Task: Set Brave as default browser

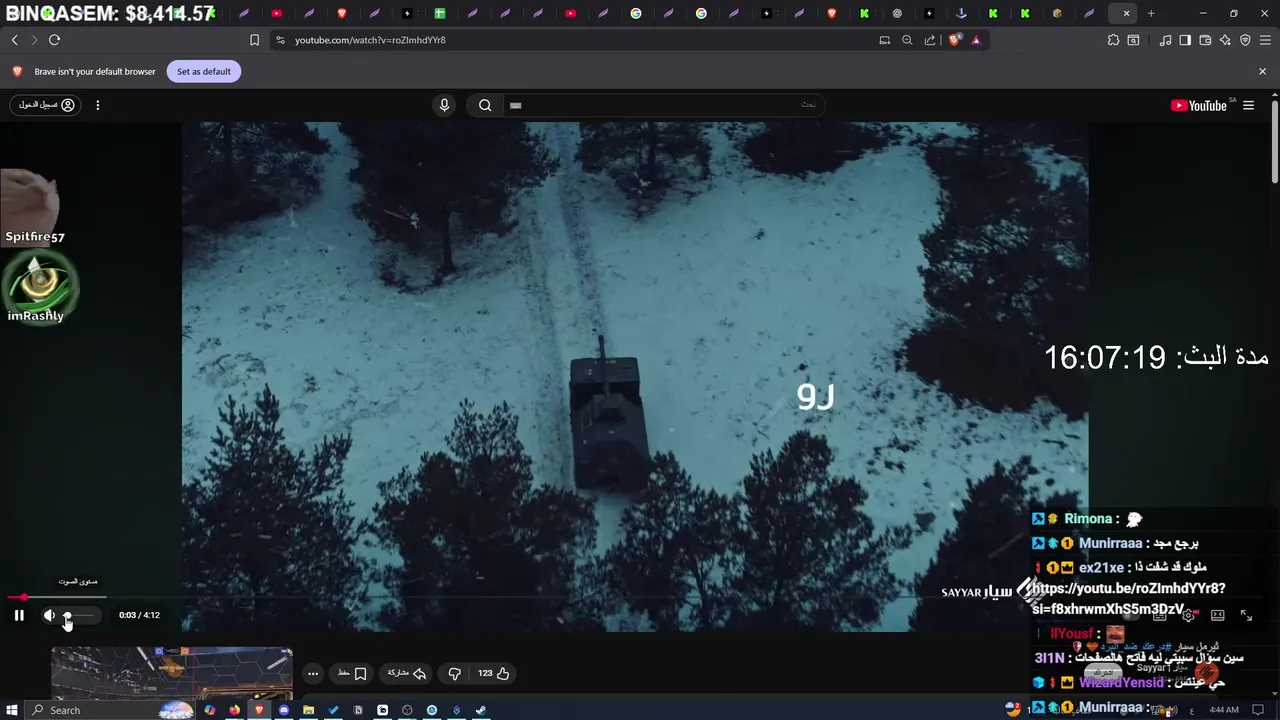Action: (204, 71)
